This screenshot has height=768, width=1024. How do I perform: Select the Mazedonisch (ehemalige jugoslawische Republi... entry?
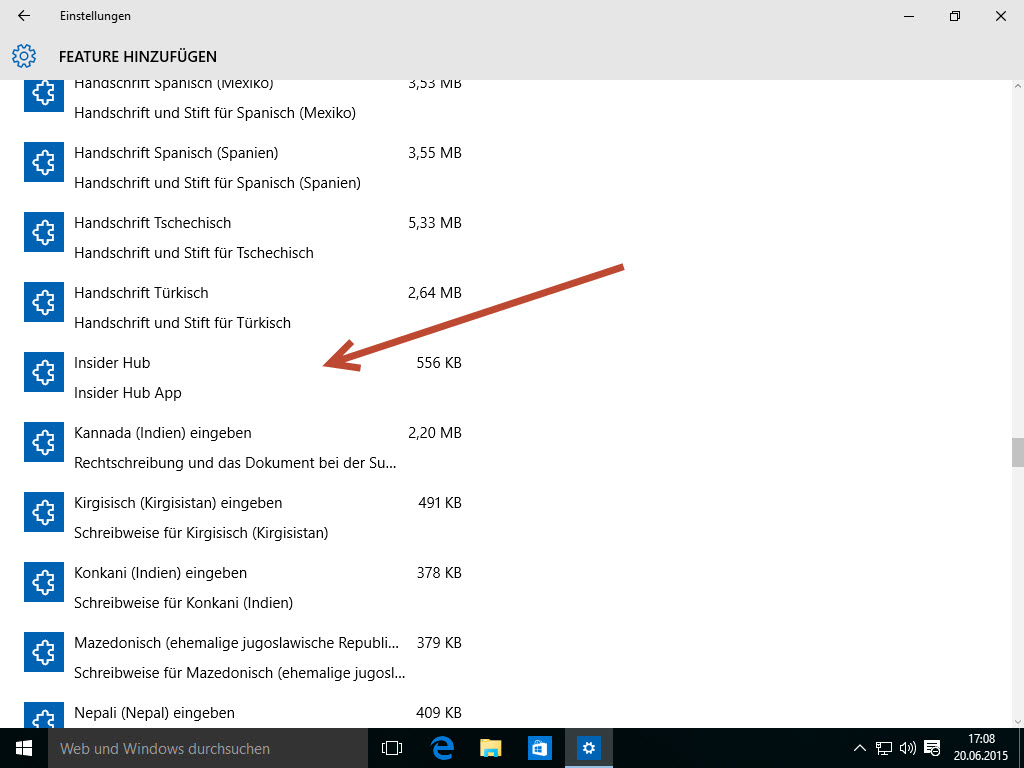click(x=243, y=657)
